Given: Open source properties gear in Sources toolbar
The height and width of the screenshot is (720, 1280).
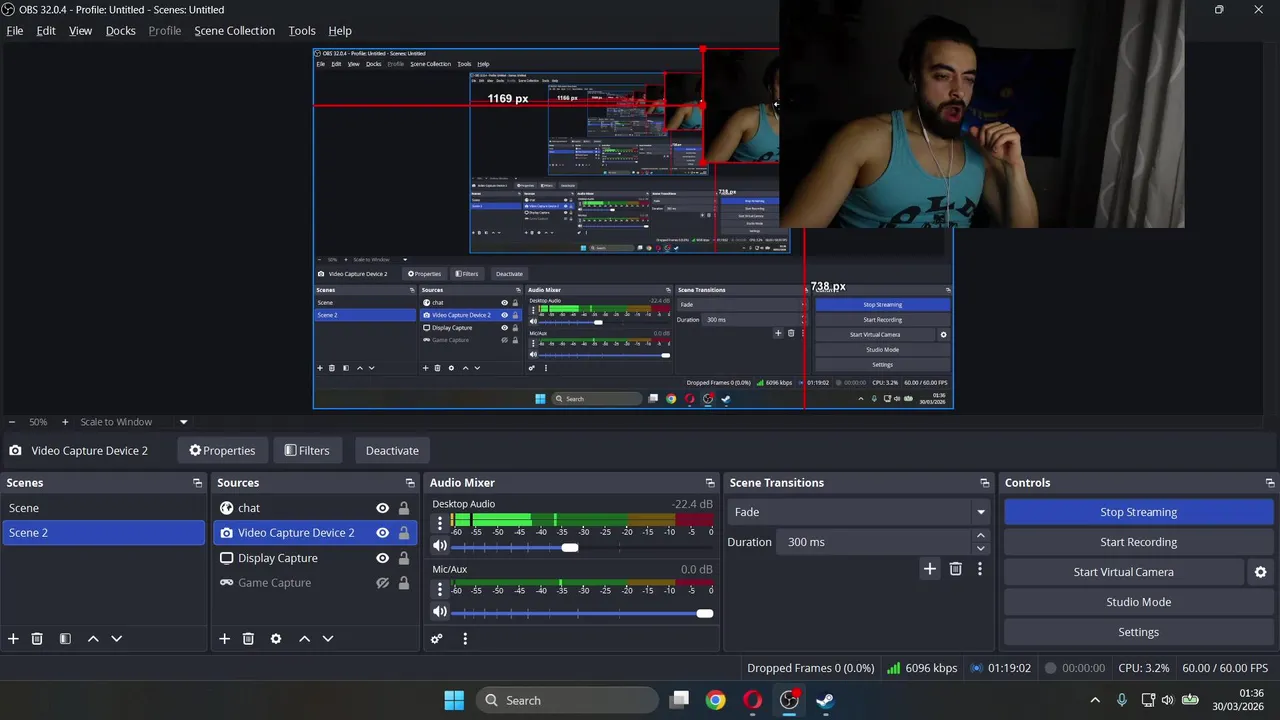Looking at the screenshot, I should coord(276,638).
